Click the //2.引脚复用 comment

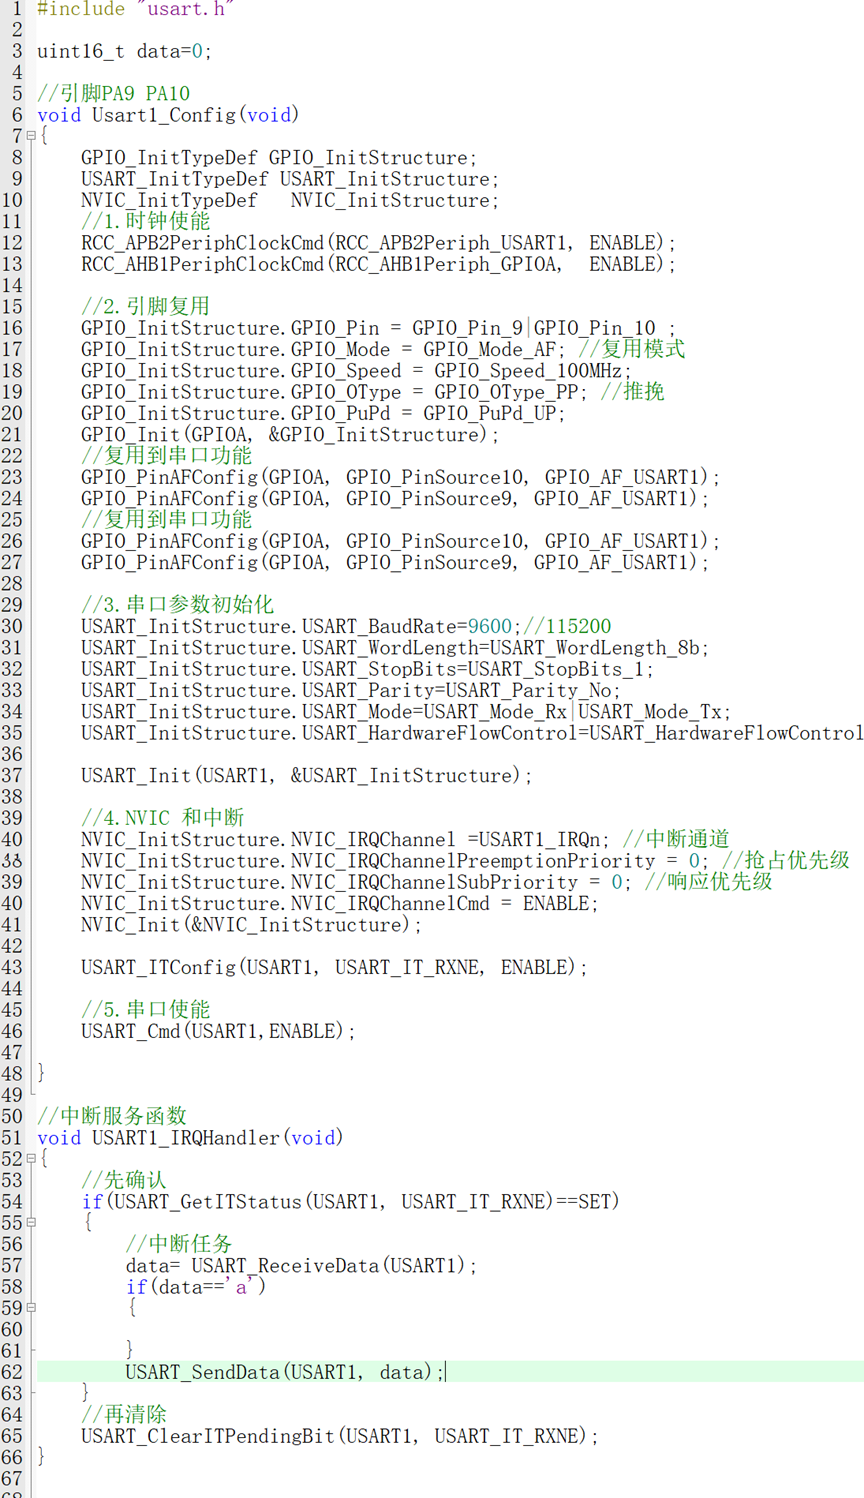(x=146, y=306)
